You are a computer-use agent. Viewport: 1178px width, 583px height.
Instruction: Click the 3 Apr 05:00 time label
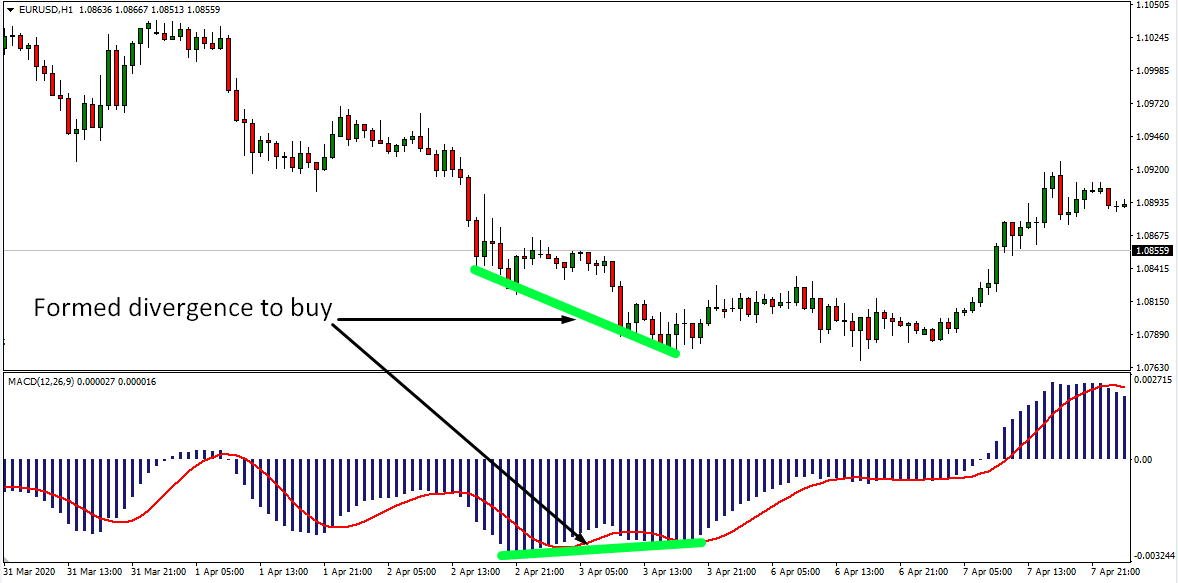(604, 573)
